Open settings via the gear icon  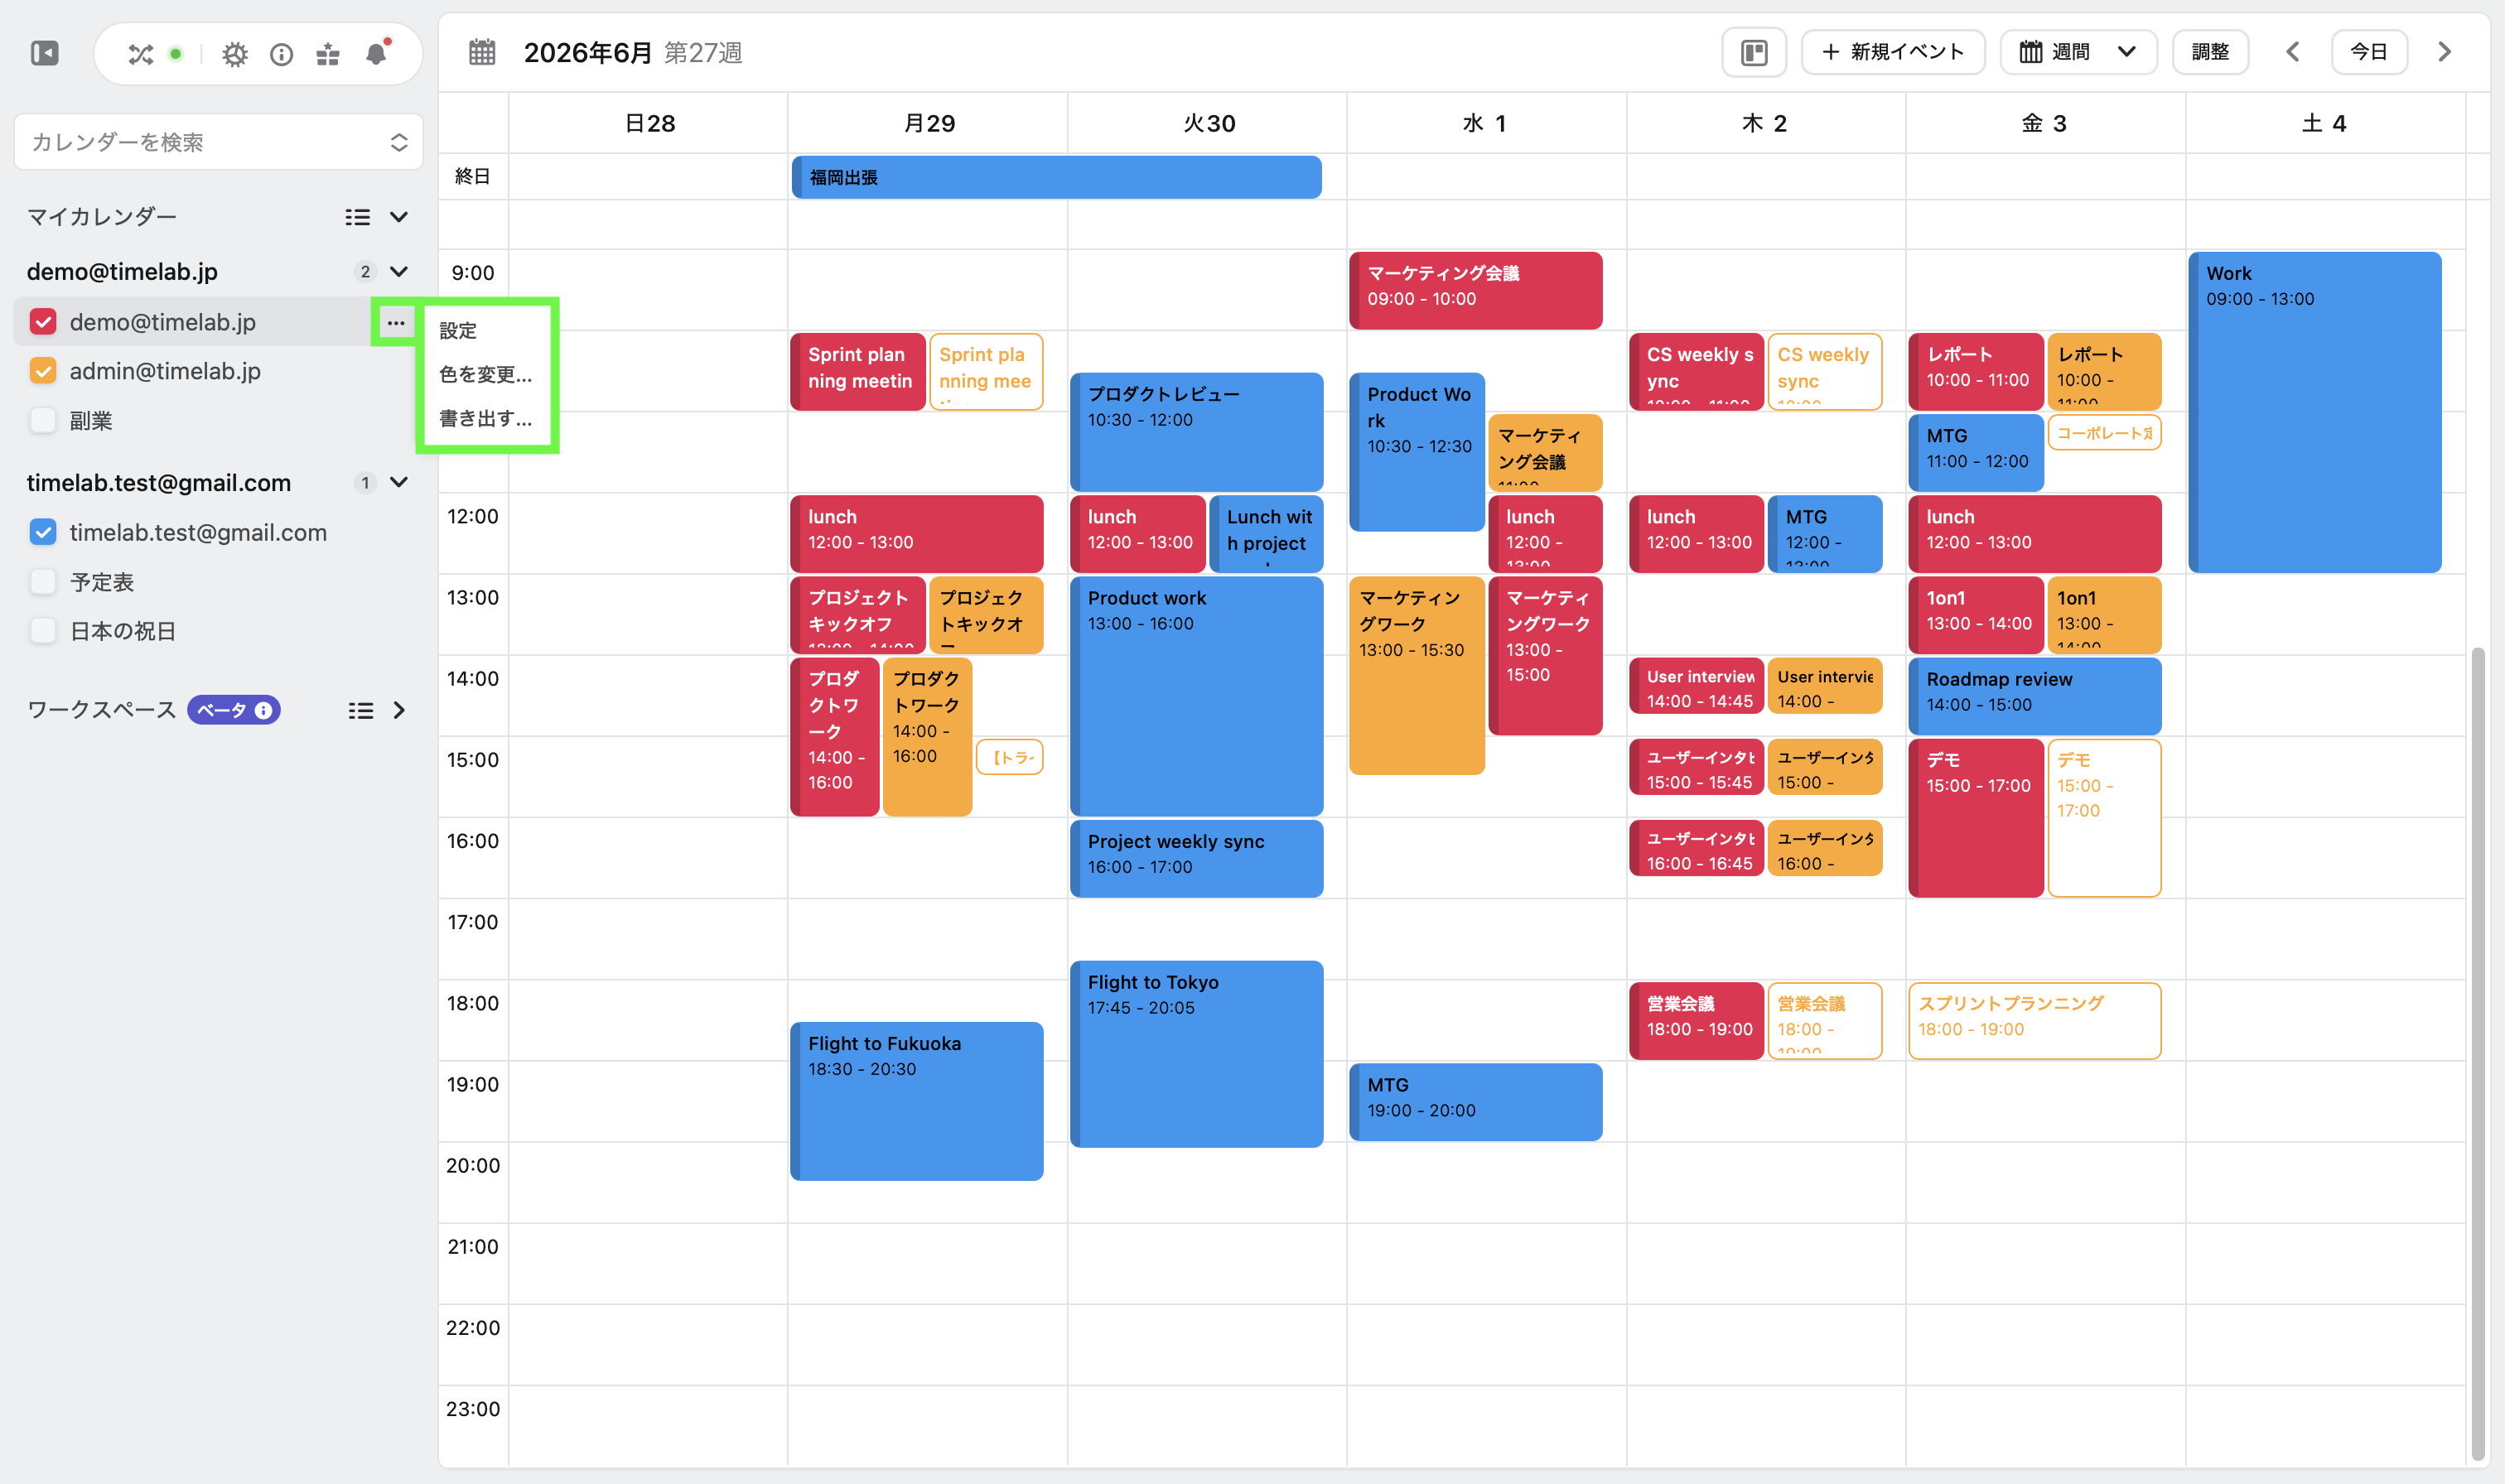(x=234, y=54)
